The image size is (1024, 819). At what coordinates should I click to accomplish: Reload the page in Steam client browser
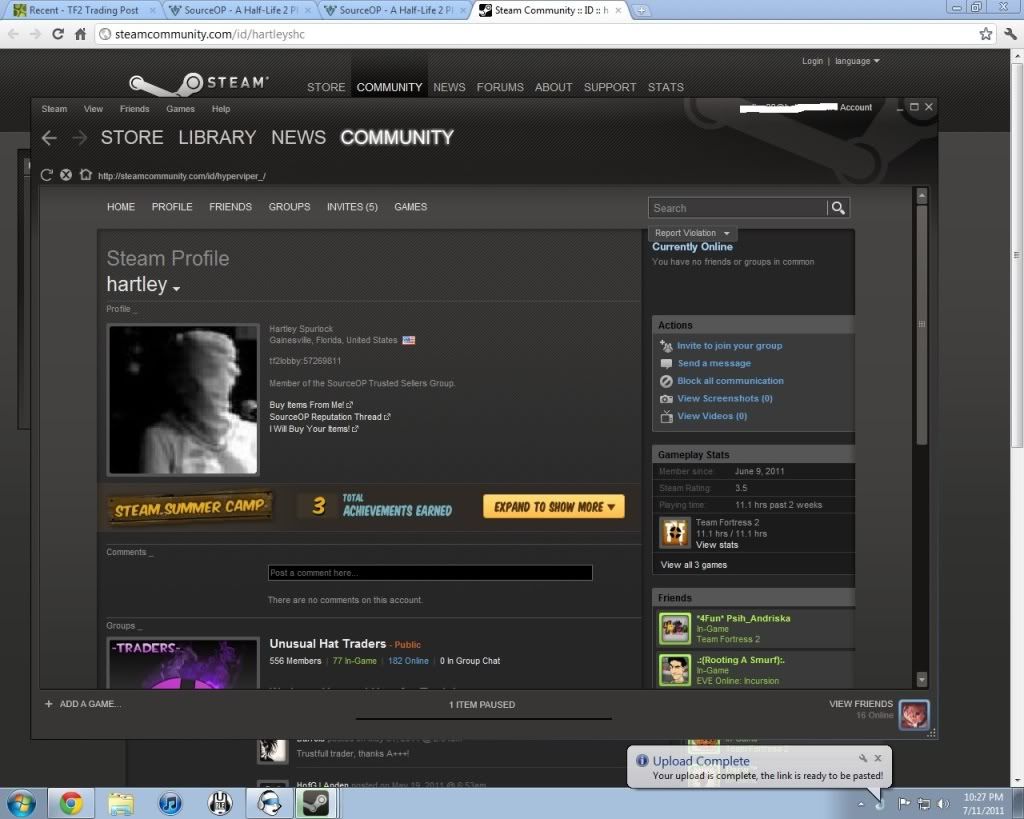pyautogui.click(x=46, y=175)
